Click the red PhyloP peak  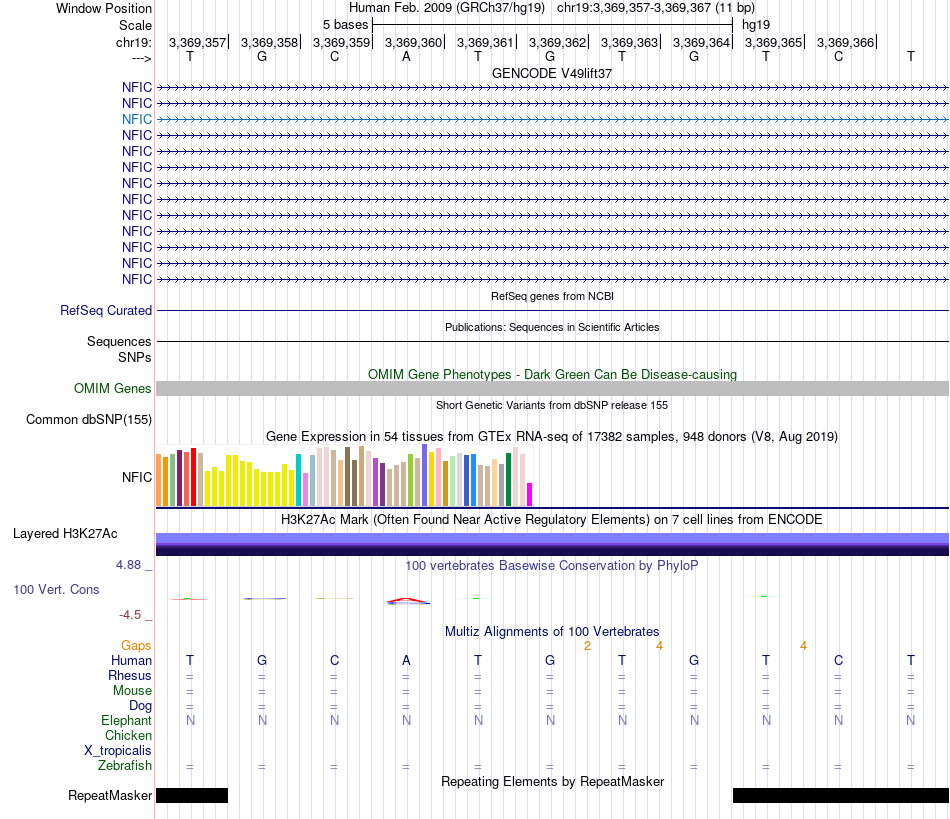pyautogui.click(x=407, y=601)
